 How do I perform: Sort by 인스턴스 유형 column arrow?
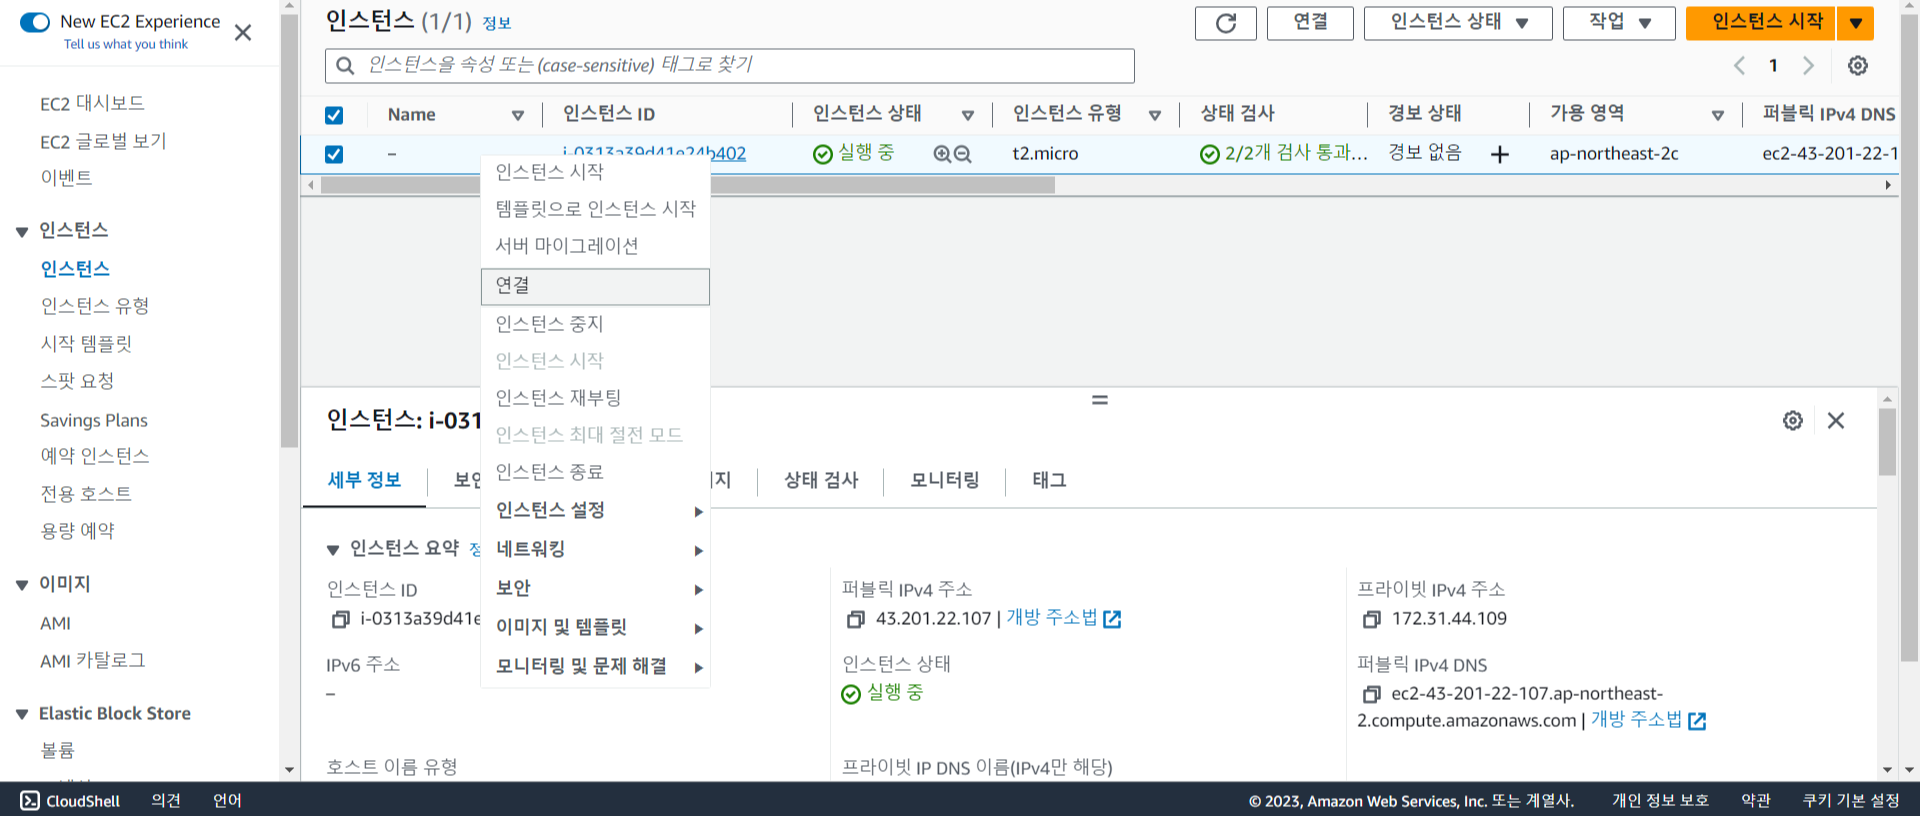pos(1154,115)
